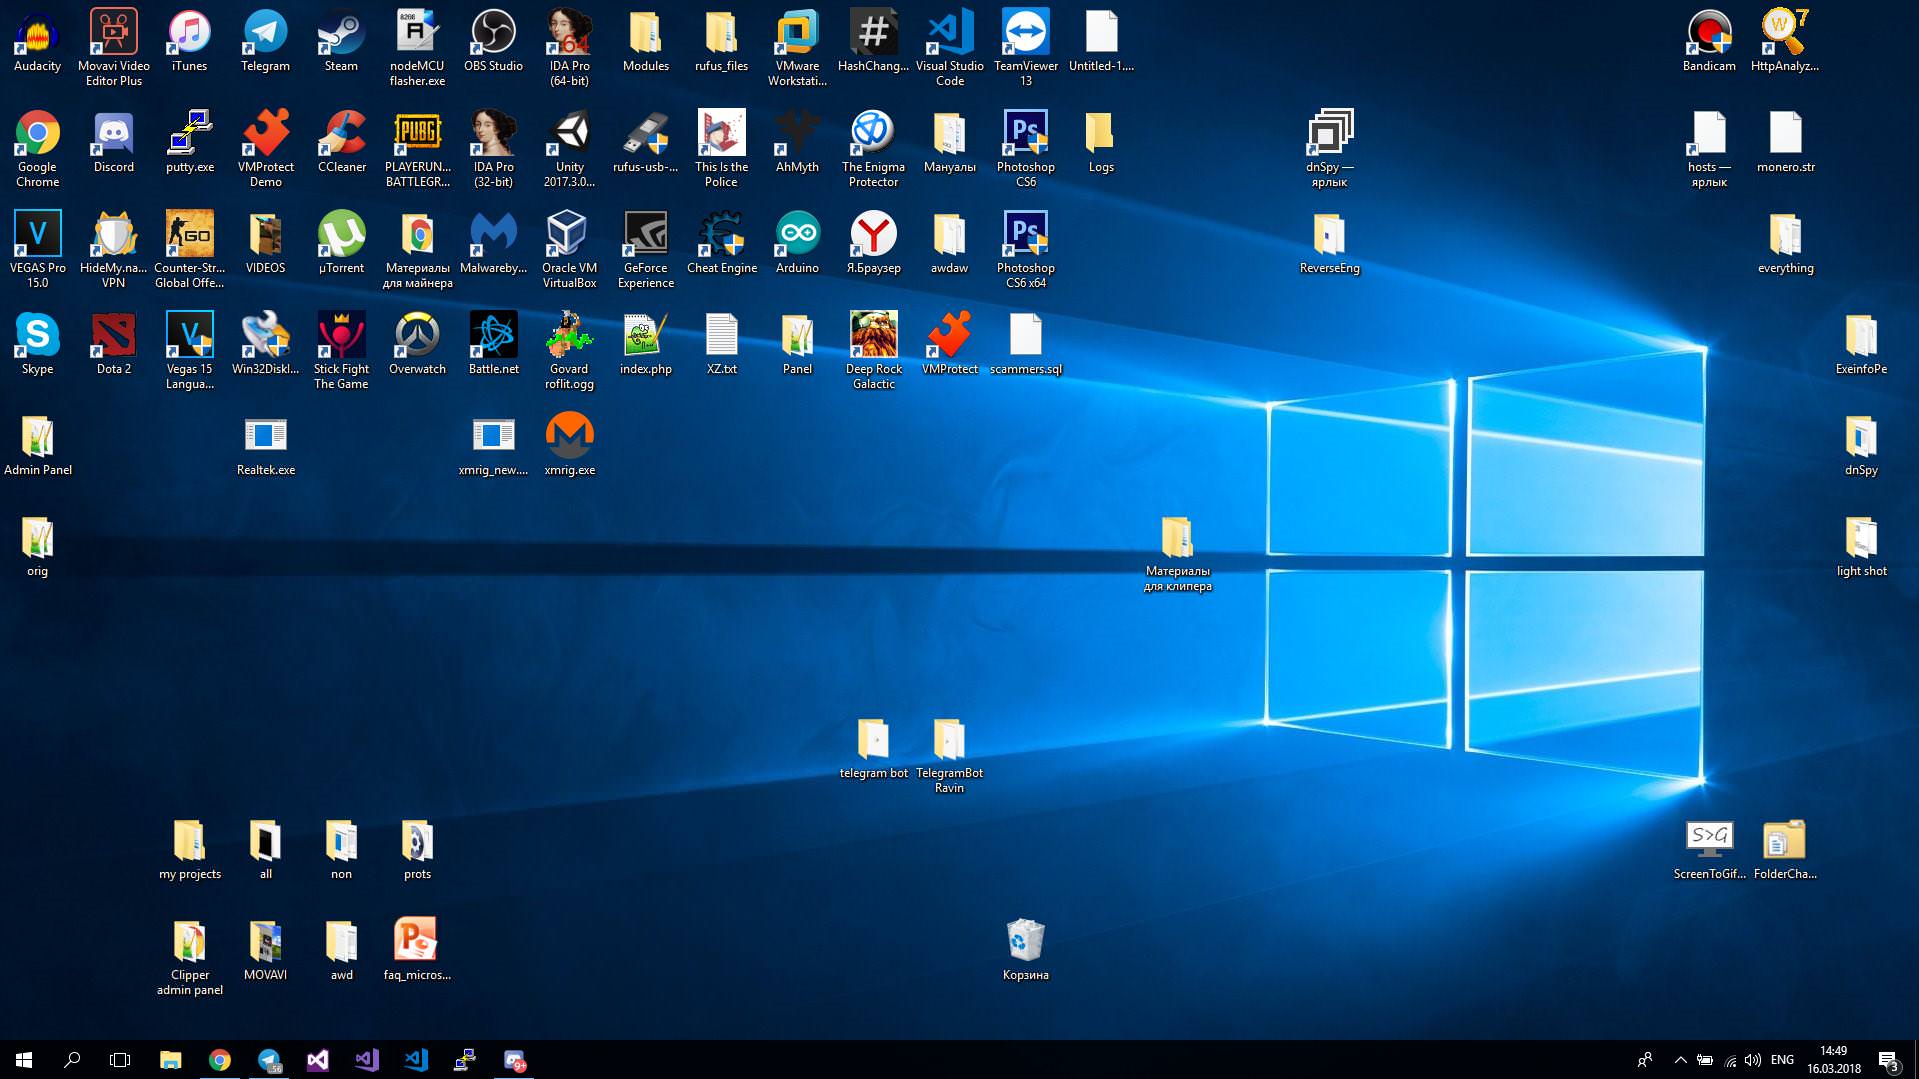Select the Unity 2017.3.0 icon

pyautogui.click(x=569, y=149)
